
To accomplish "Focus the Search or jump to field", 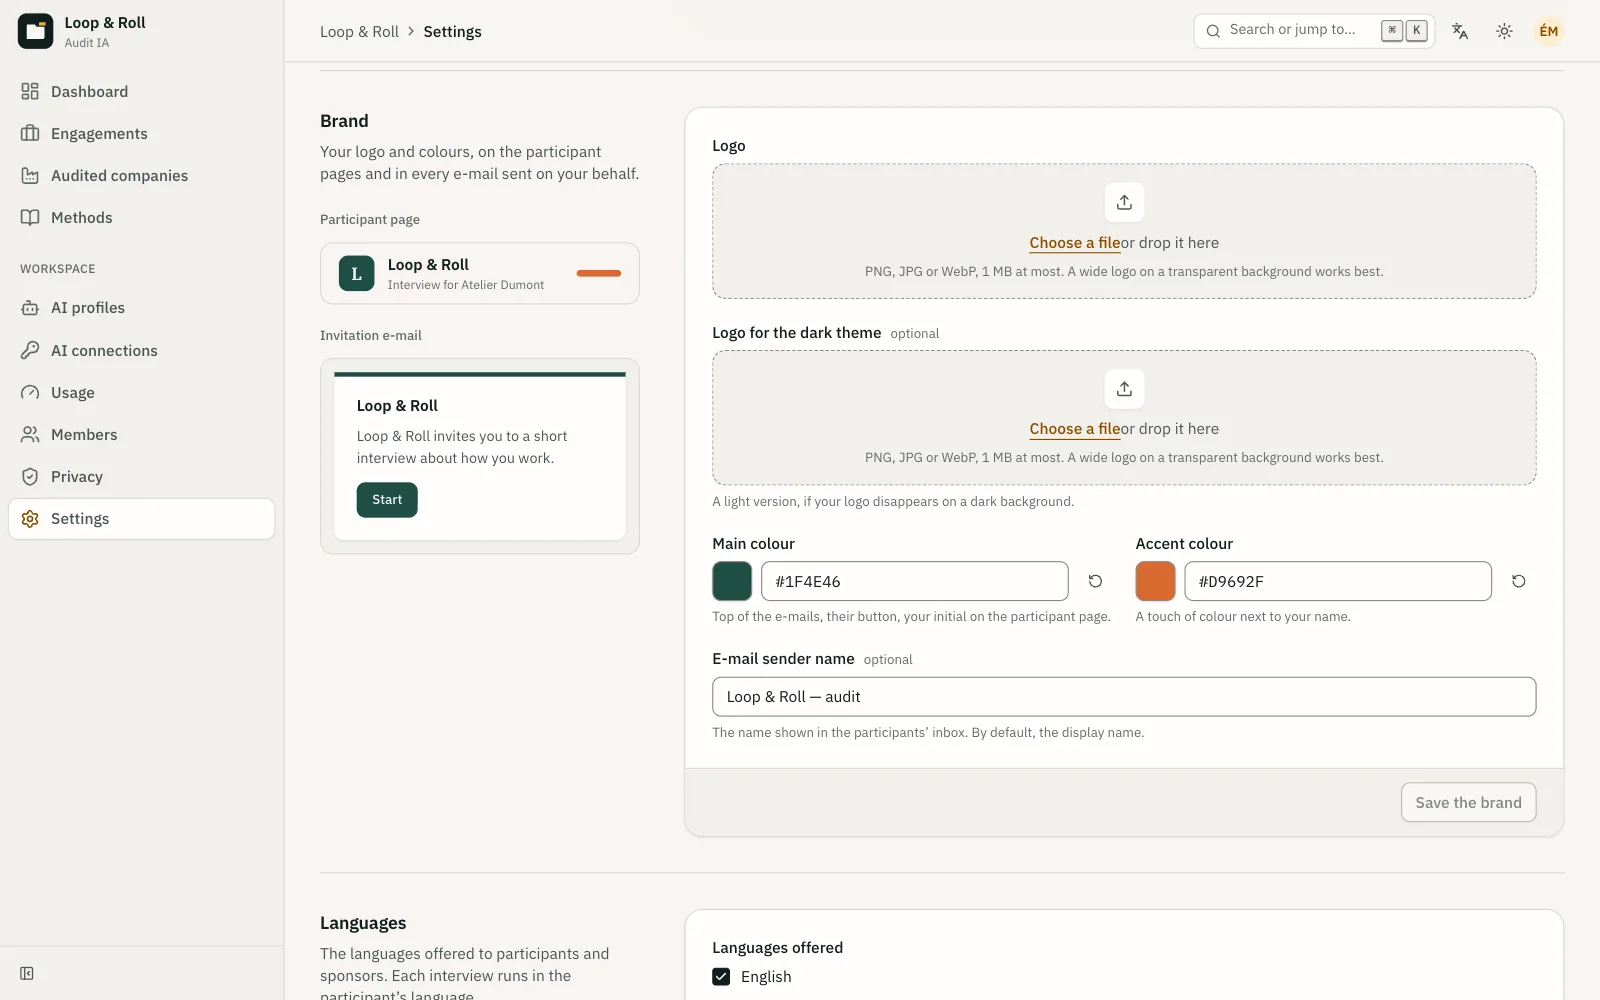I will tap(1314, 31).
